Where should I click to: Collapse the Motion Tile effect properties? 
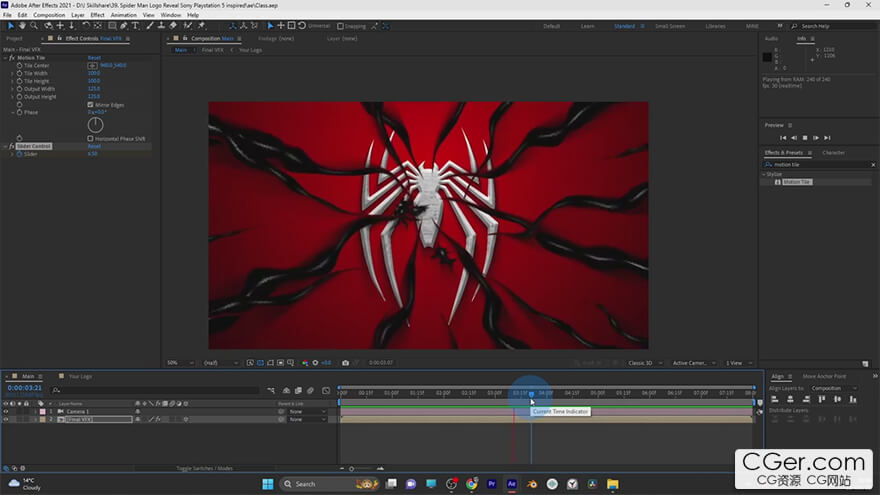[x=5, y=58]
